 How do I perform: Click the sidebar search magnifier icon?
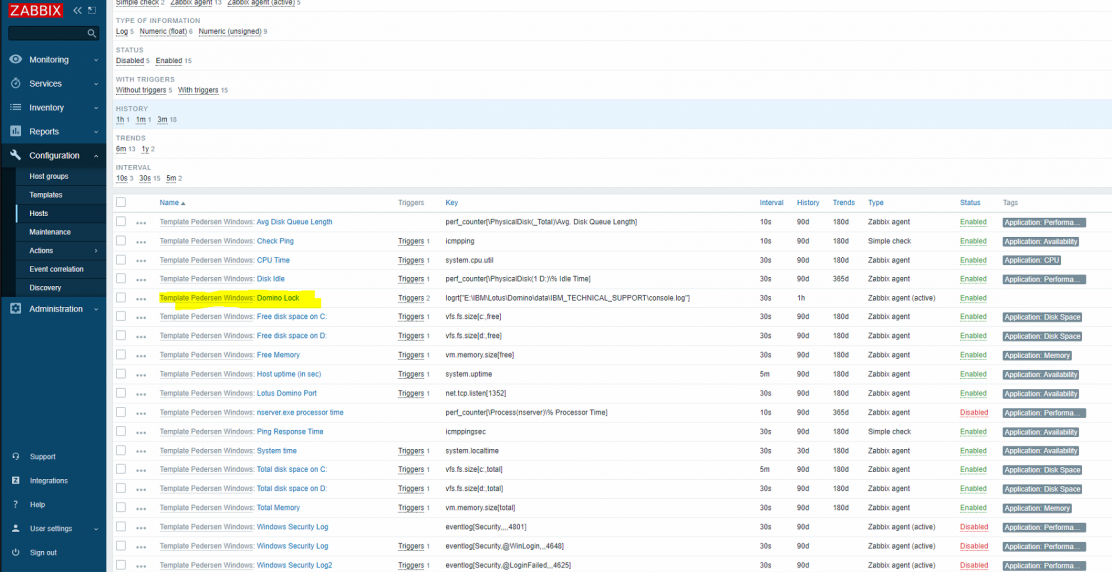click(x=92, y=33)
